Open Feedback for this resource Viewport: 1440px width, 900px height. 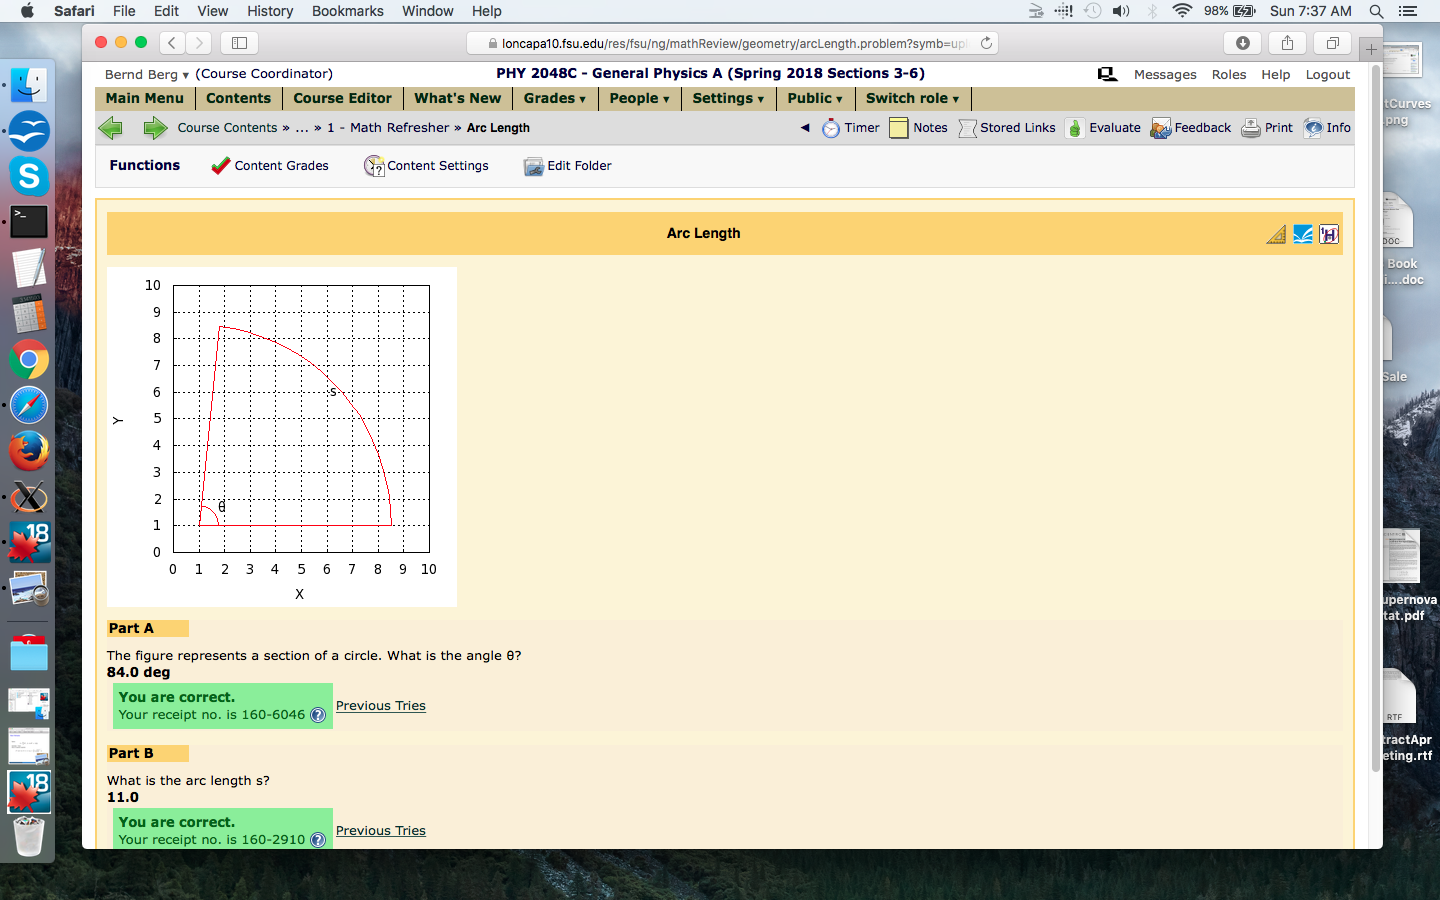1191,128
